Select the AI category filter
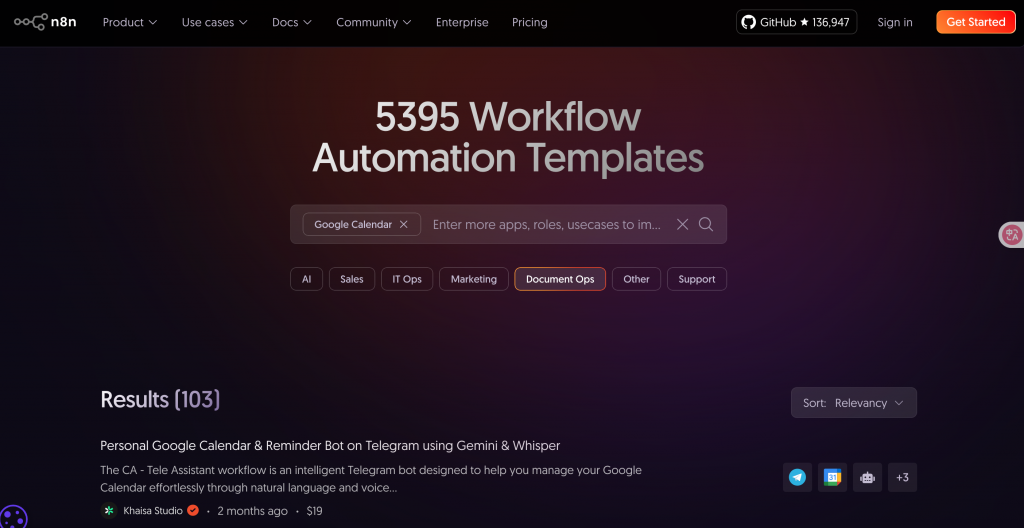Viewport: 1024px width, 528px height. 306,279
